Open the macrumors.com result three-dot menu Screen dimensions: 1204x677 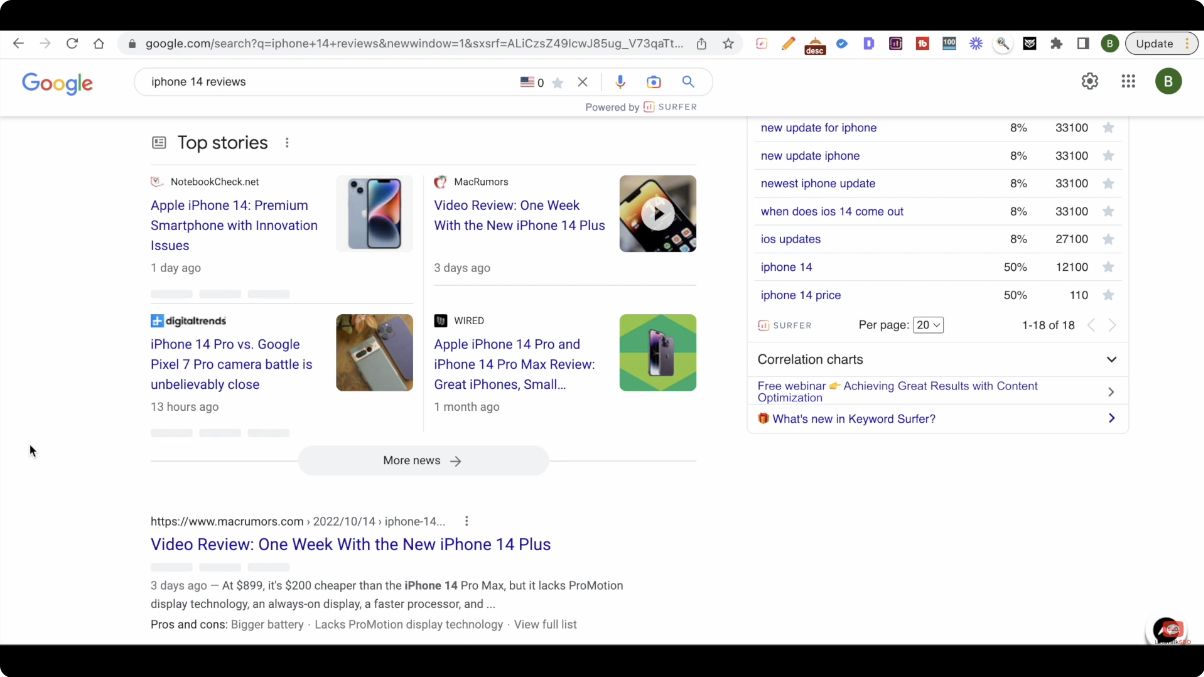tap(466, 521)
